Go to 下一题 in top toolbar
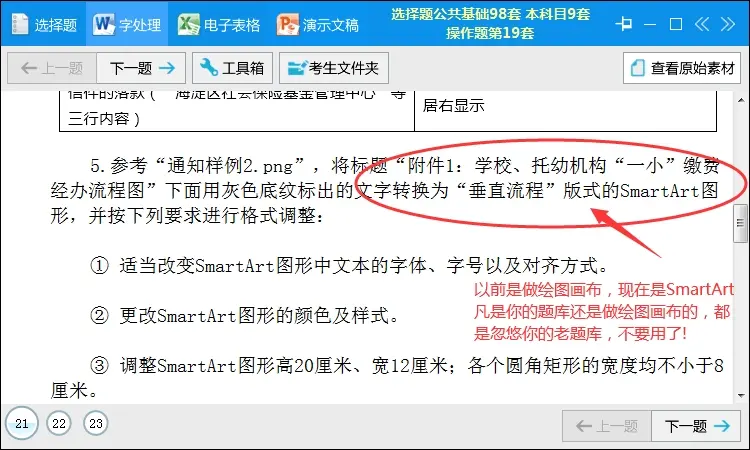Image resolution: width=750 pixels, height=450 pixels. [141, 68]
